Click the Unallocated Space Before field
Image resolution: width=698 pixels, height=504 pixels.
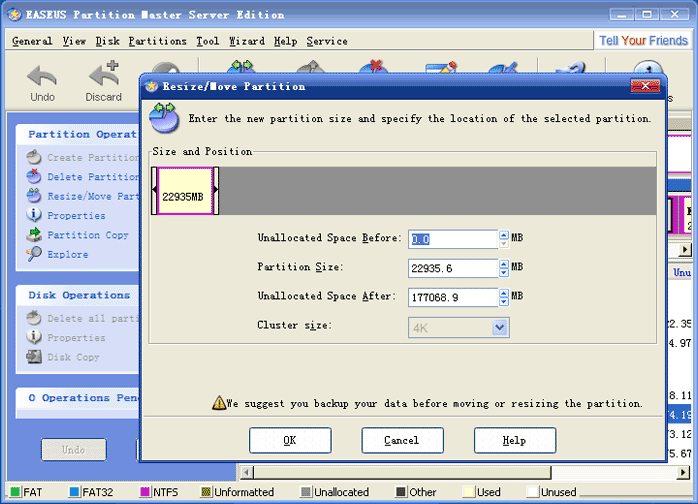point(453,239)
